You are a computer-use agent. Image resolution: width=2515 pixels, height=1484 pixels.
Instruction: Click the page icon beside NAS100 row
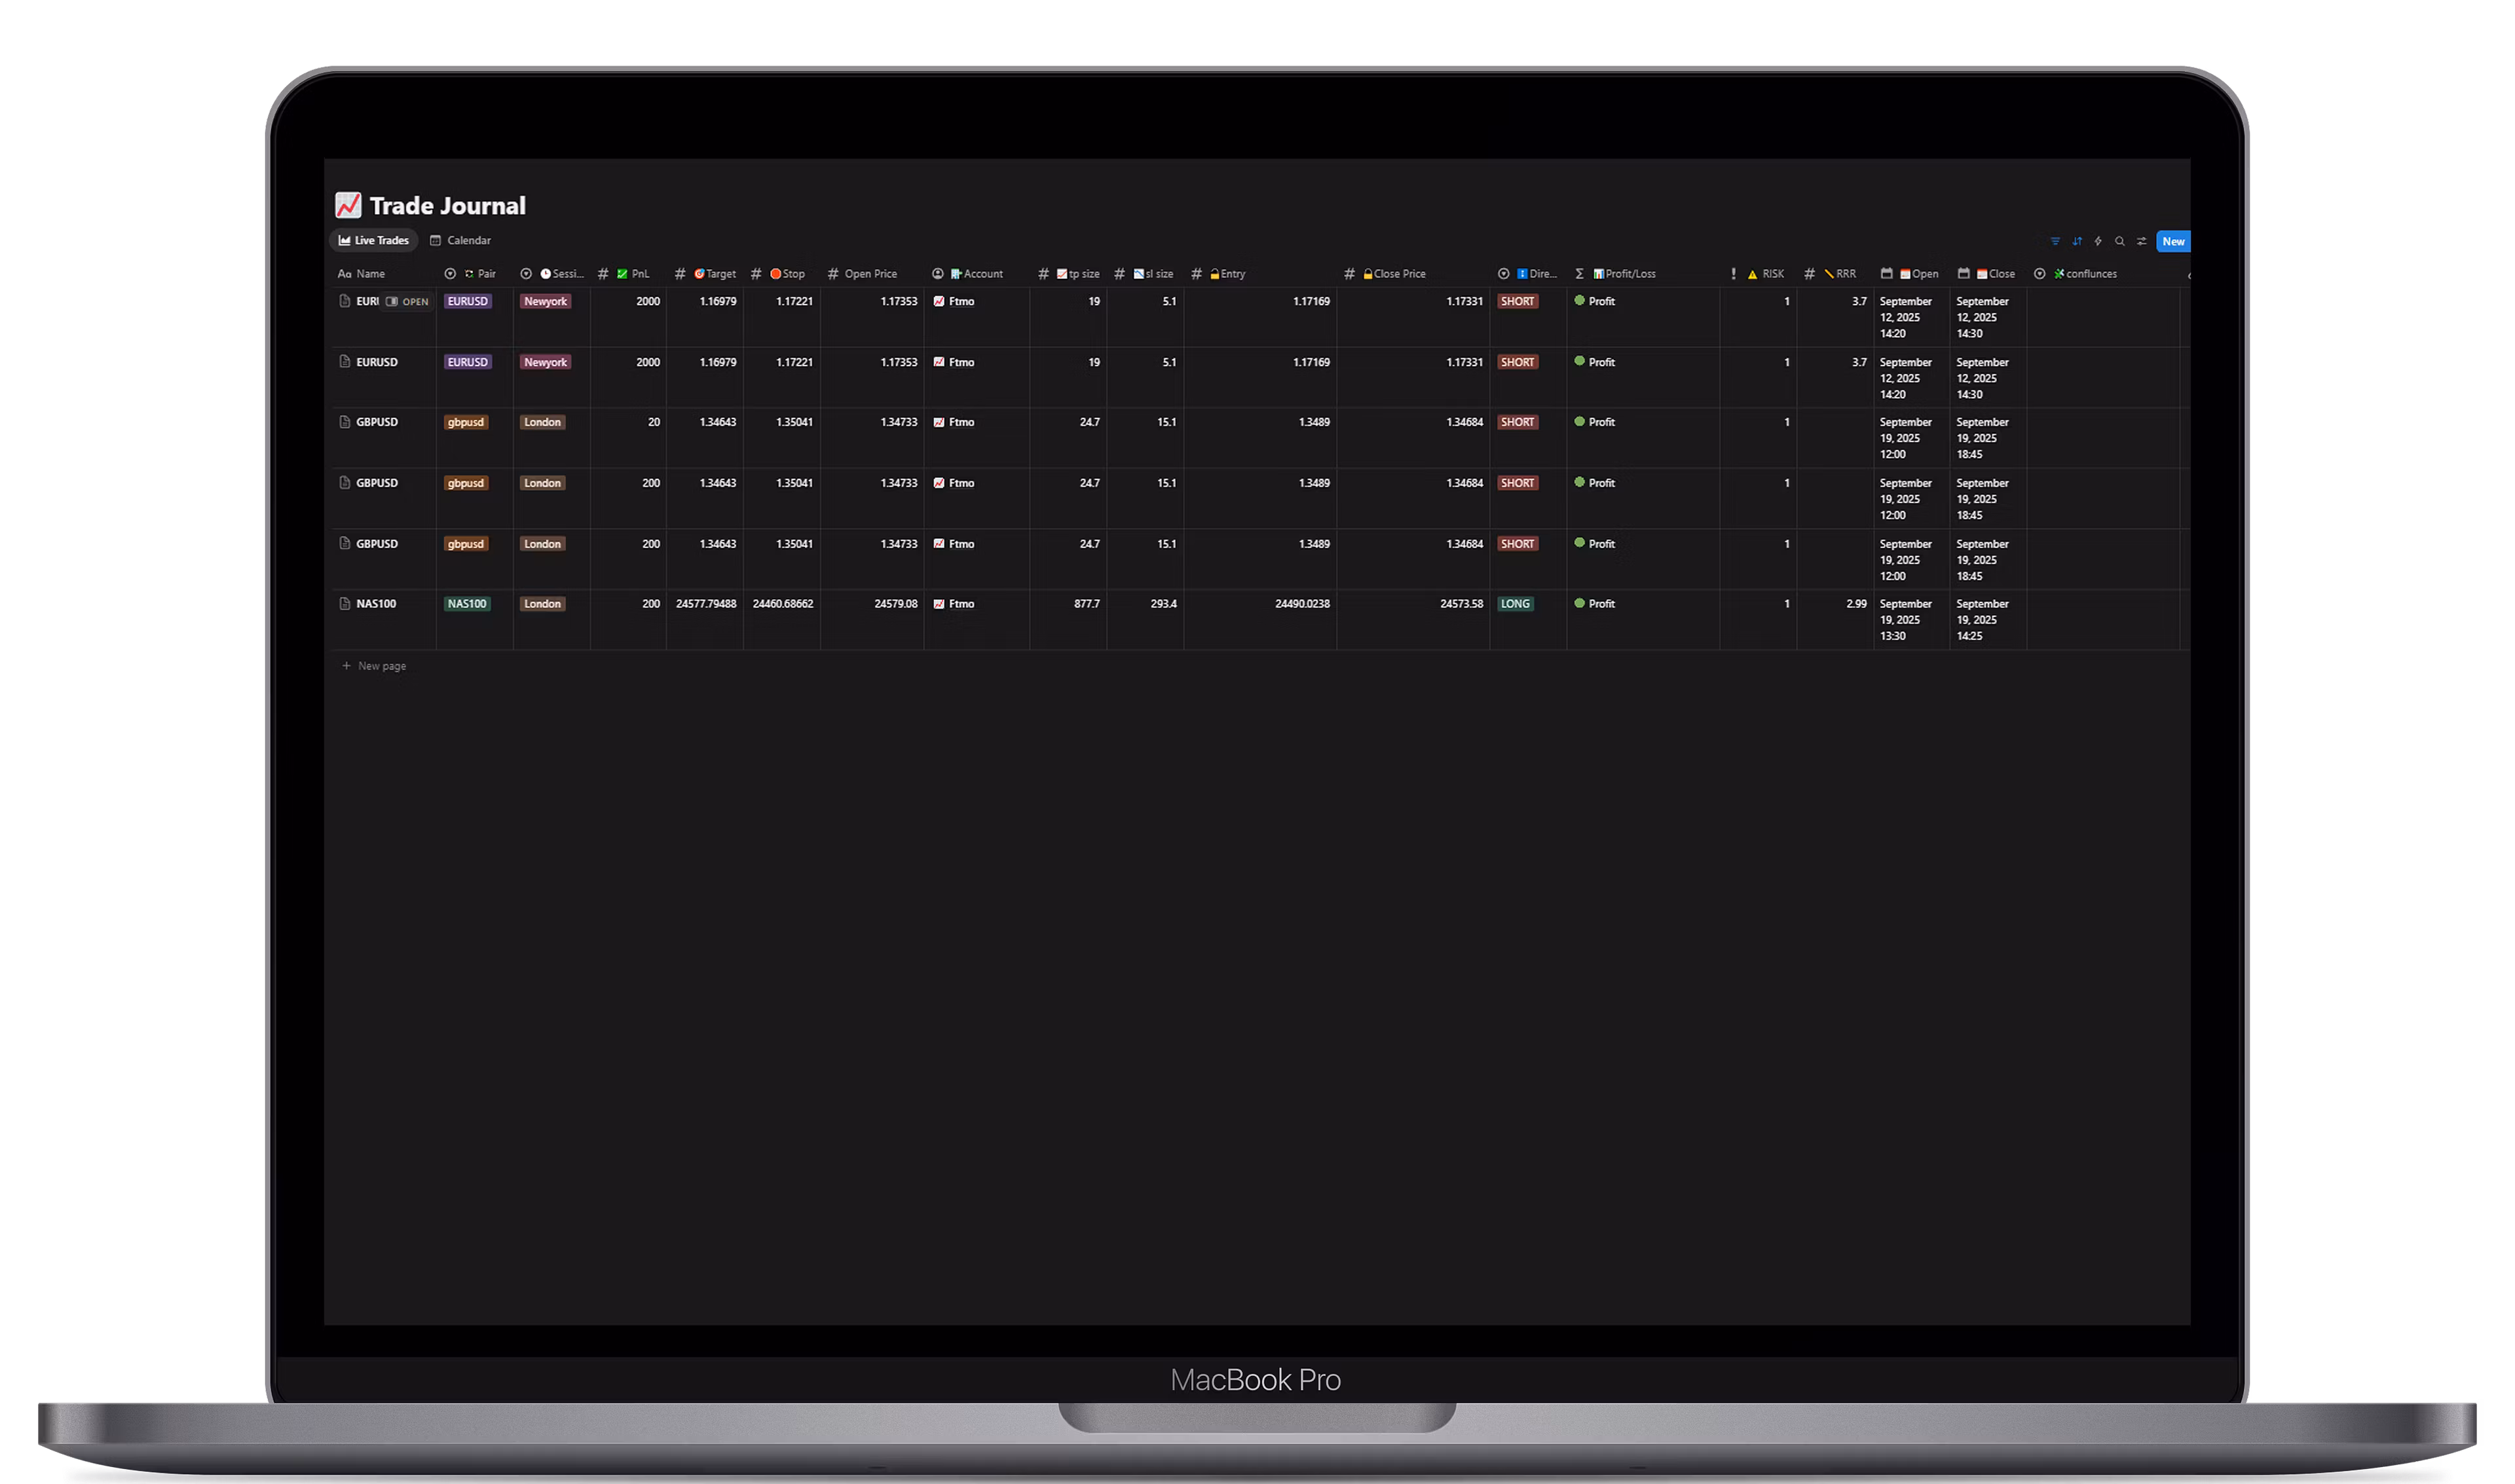point(345,604)
